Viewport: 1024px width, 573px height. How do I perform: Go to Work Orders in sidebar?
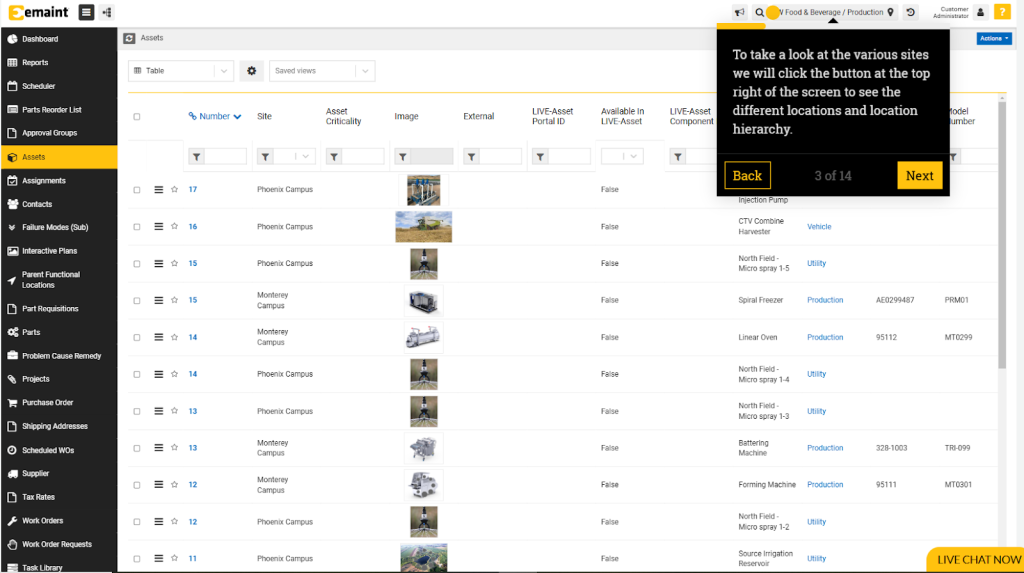[x=43, y=521]
